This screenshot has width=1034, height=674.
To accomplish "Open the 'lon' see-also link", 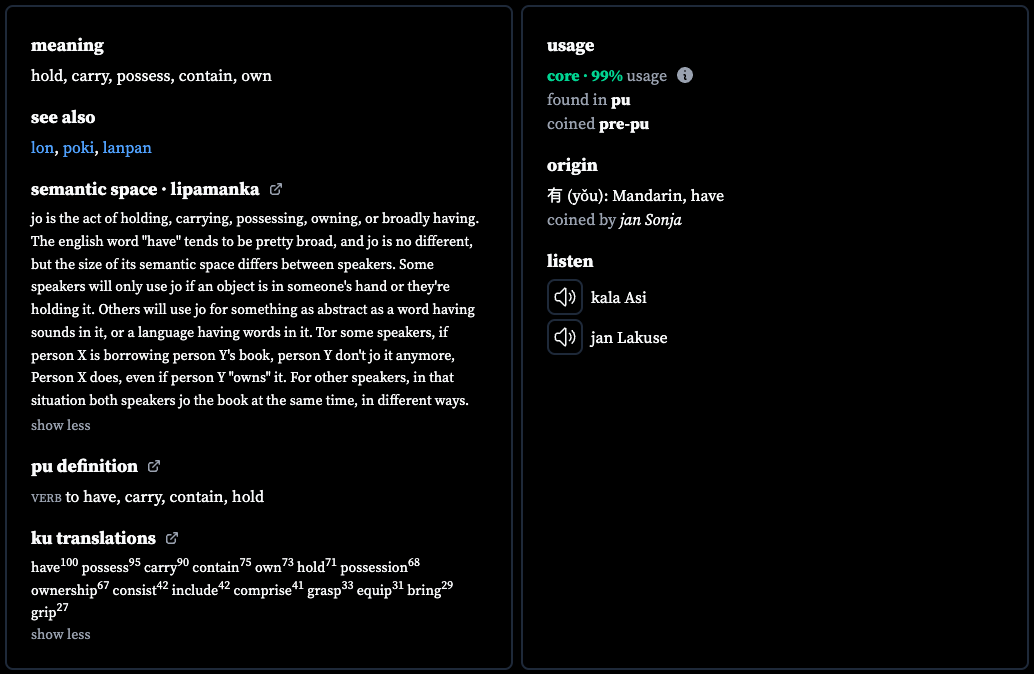I will tap(42, 148).
